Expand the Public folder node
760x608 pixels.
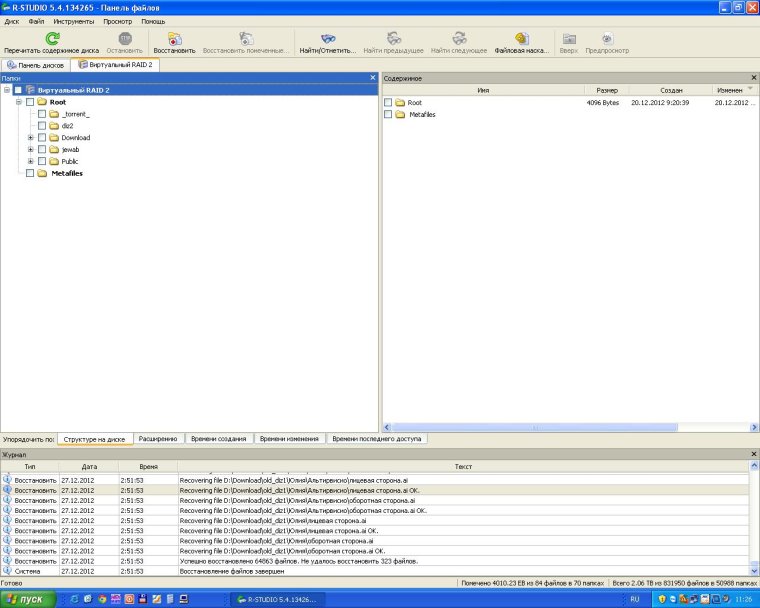tap(31, 161)
